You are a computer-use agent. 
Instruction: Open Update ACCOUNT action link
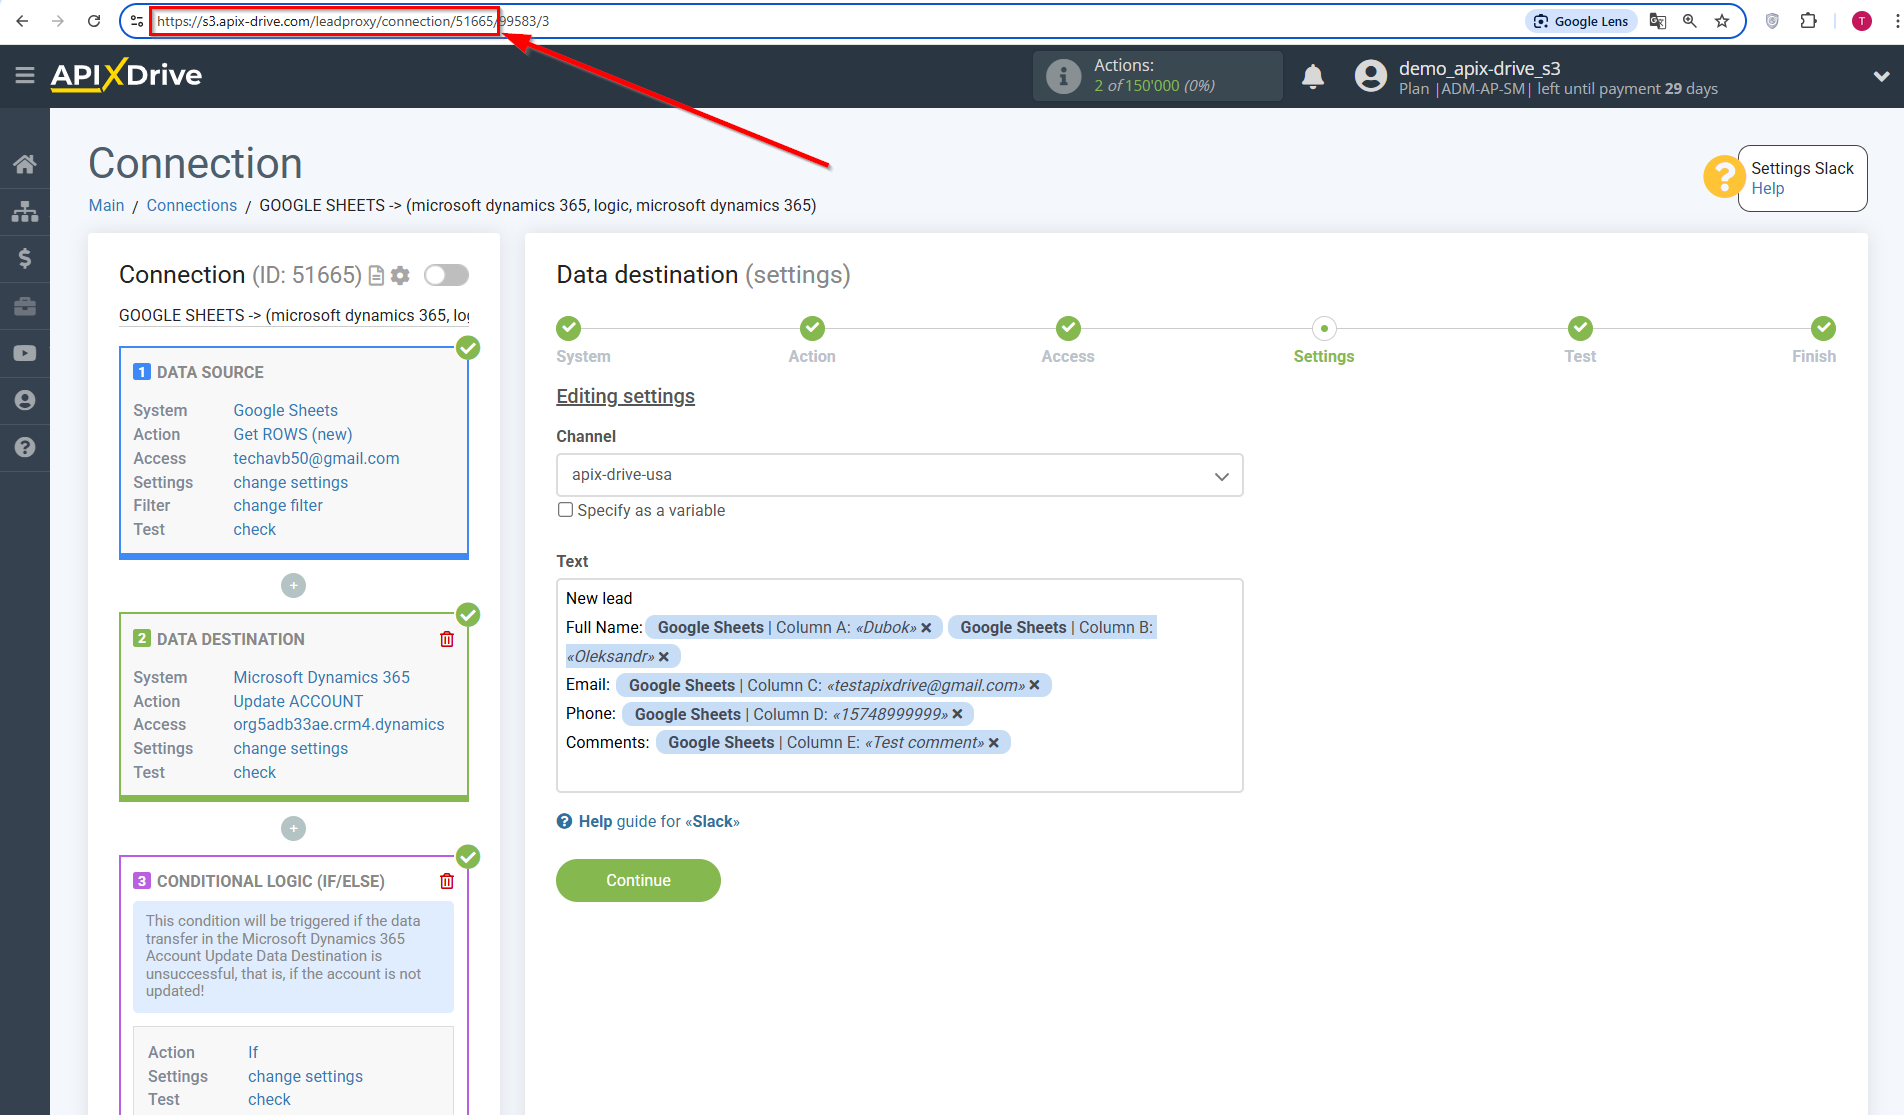[x=298, y=701]
